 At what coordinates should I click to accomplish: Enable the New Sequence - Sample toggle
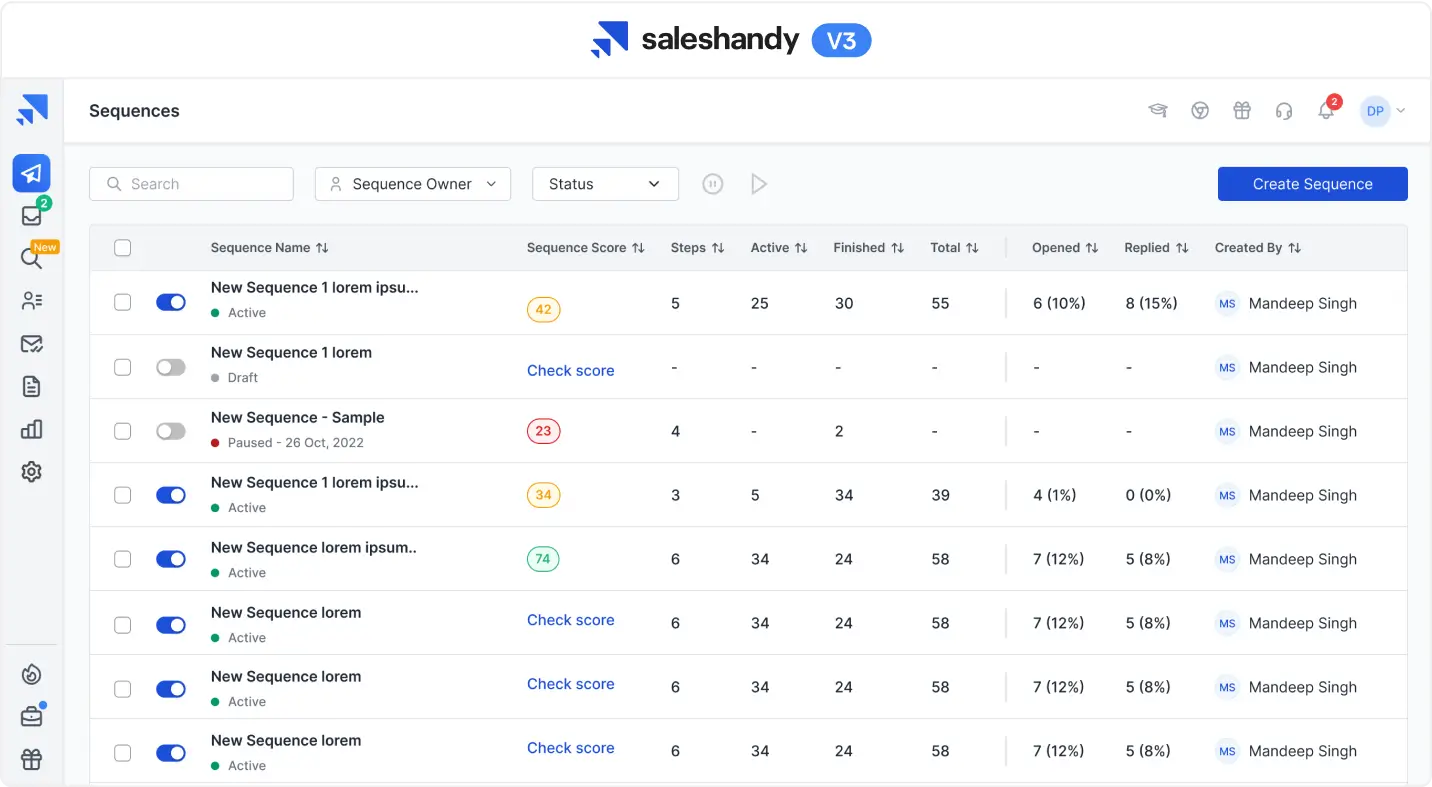(171, 431)
